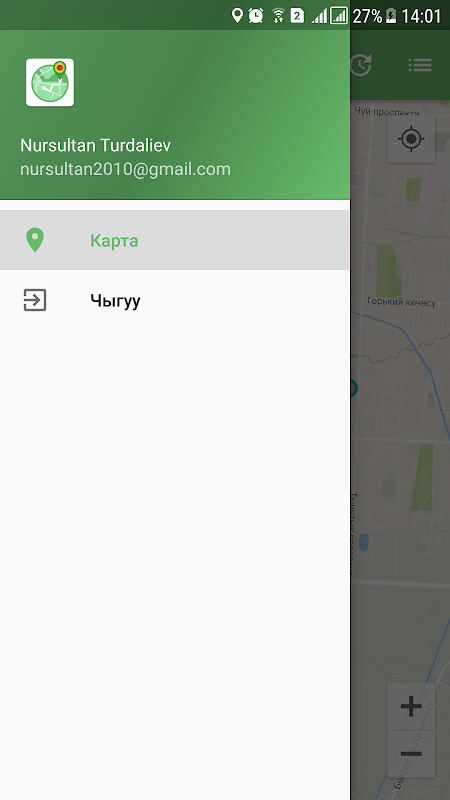450x800 pixels.
Task: Tap the alarm icon in status bar
Action: (256, 16)
